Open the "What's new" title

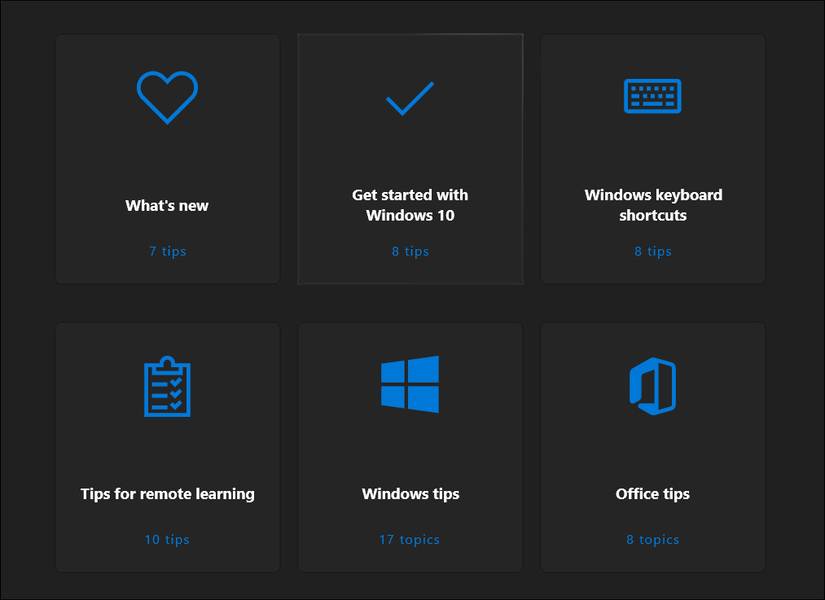click(167, 205)
